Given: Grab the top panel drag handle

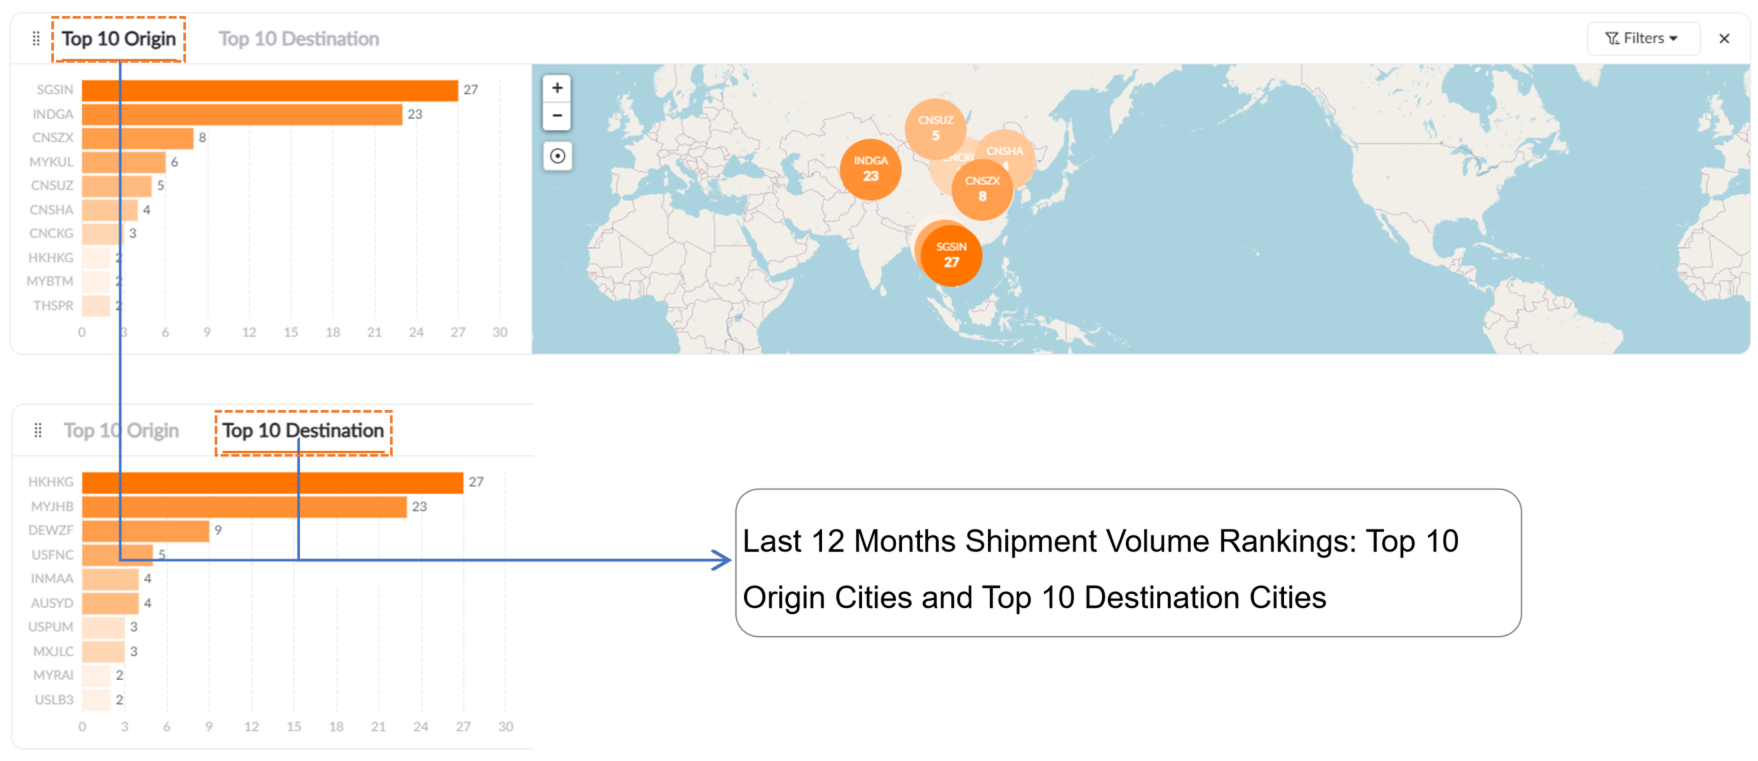Looking at the screenshot, I should coord(36,39).
